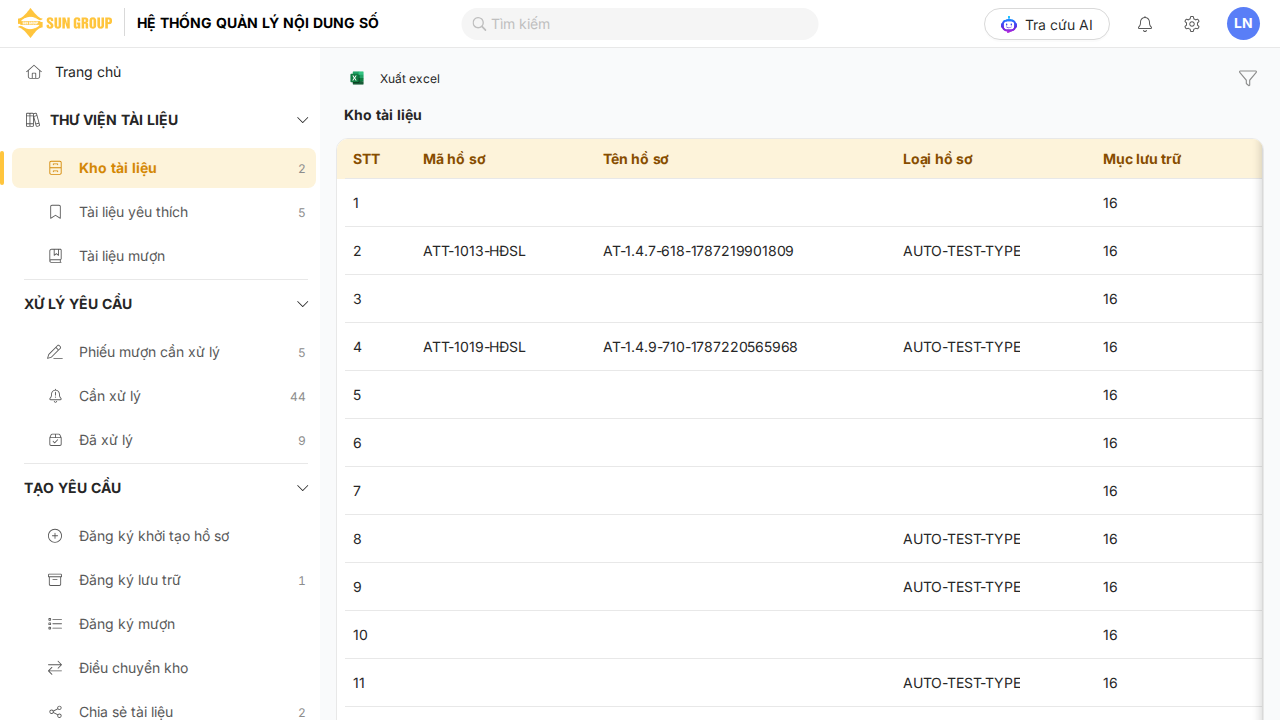Click the Excel file icon

357,78
